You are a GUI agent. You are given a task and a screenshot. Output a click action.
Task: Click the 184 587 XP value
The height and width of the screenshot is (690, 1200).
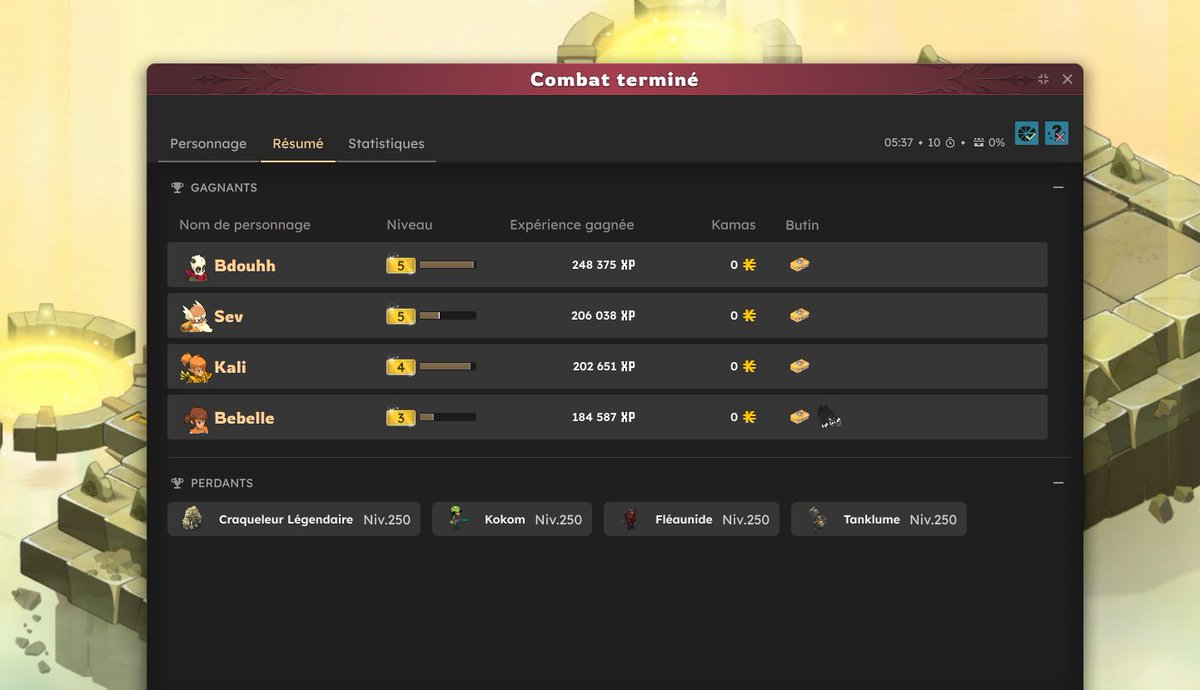pyautogui.click(x=604, y=417)
